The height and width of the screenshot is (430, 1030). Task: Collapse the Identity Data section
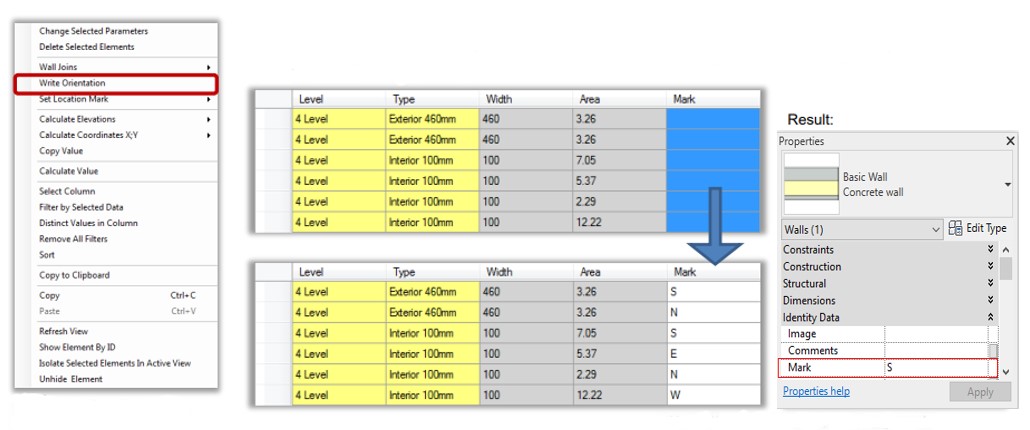990,317
